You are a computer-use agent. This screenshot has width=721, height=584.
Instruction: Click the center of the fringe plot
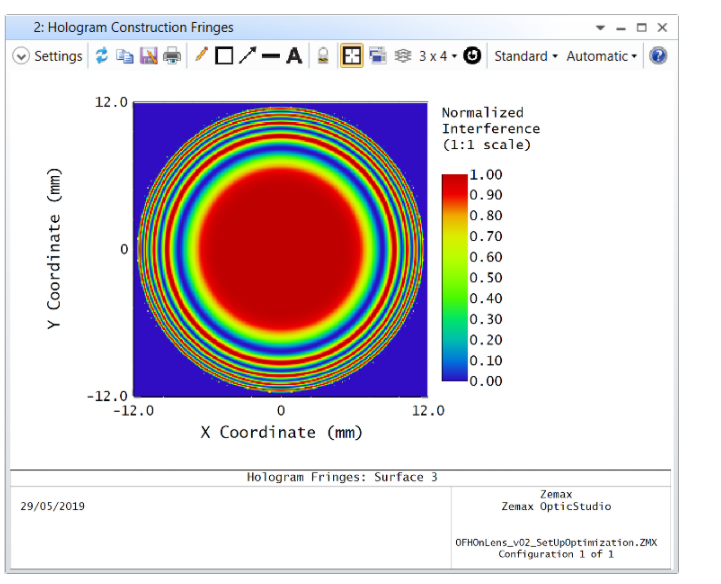pos(281,248)
